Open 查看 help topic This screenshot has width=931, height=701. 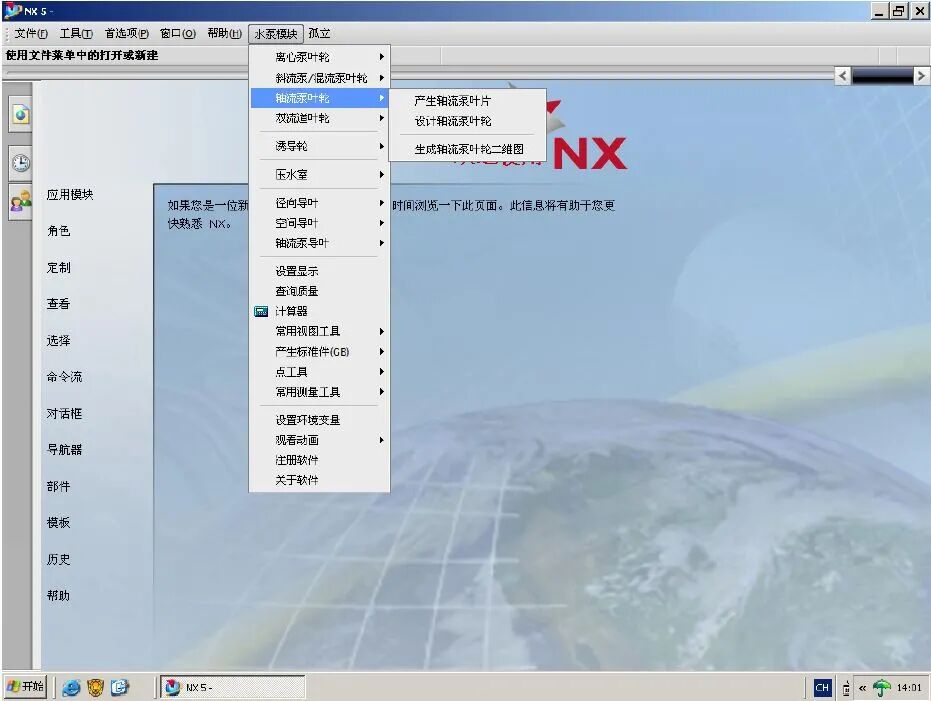click(x=59, y=304)
